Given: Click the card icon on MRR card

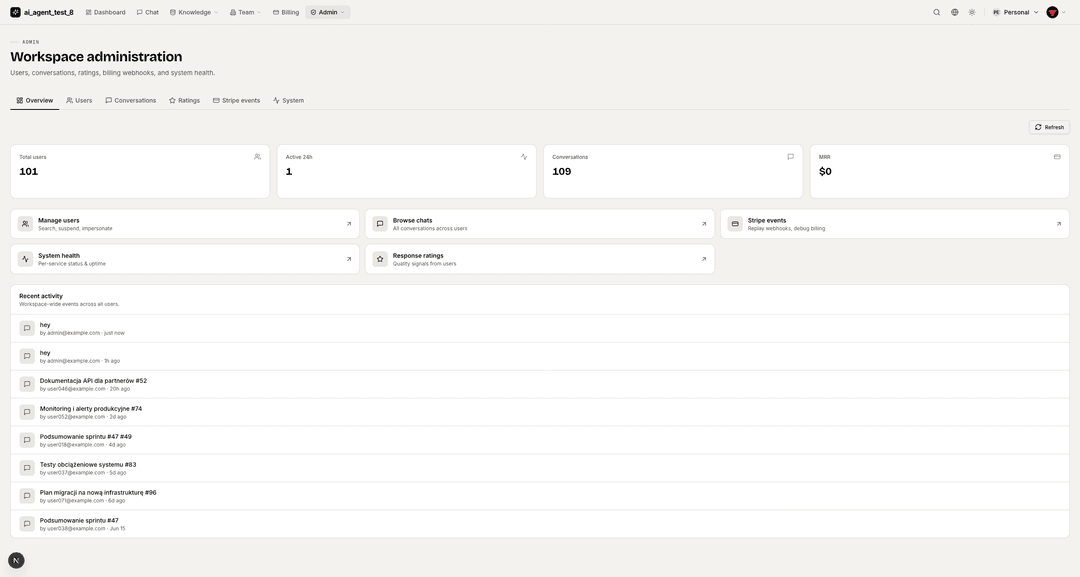Looking at the screenshot, I should coord(1057,157).
